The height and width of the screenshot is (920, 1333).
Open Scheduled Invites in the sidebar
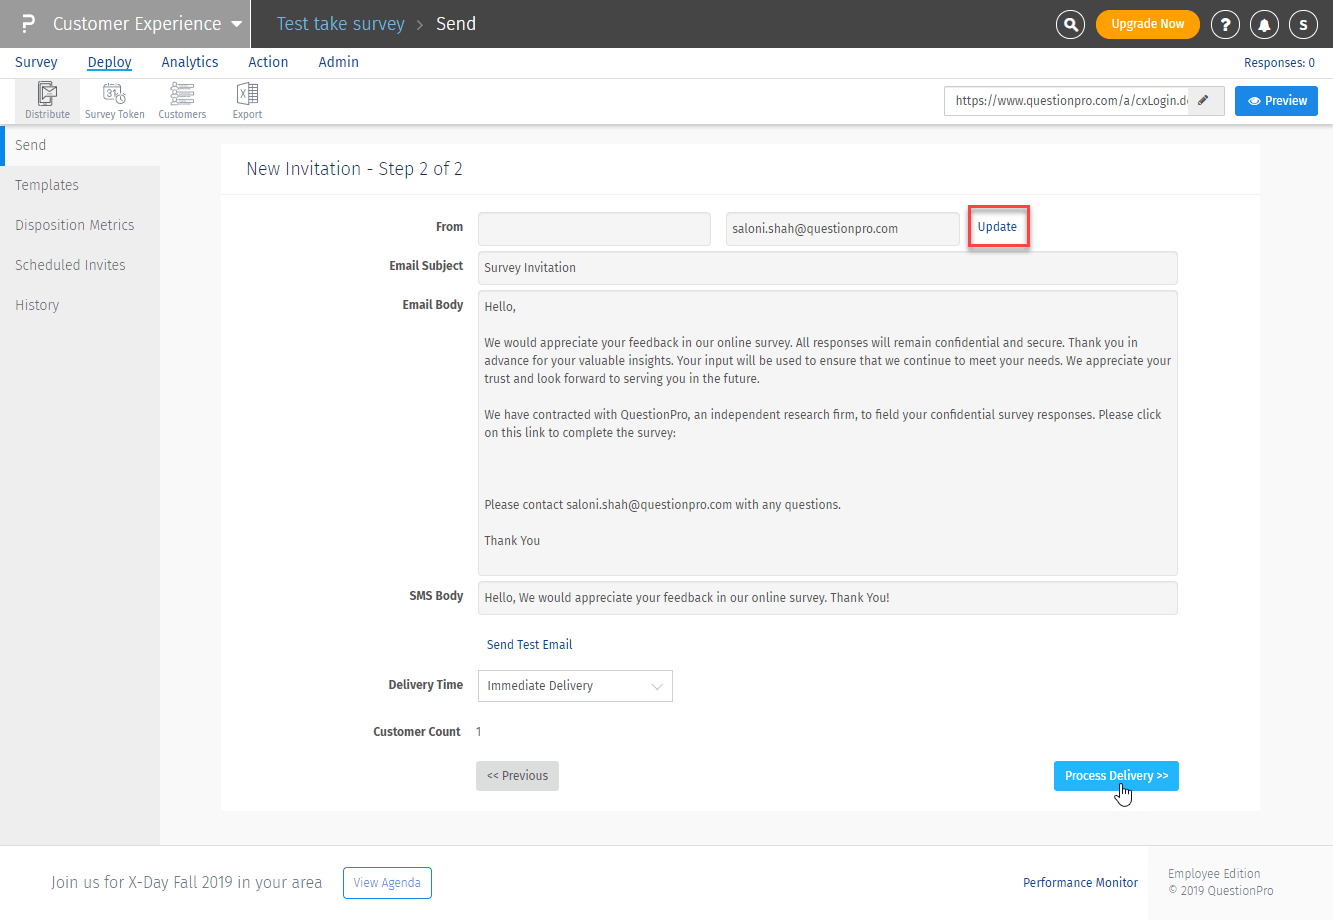[x=70, y=265]
